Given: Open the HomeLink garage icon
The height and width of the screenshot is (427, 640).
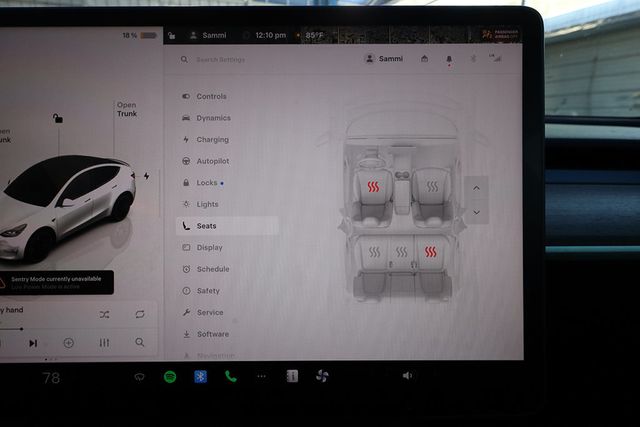Looking at the screenshot, I should (424, 59).
